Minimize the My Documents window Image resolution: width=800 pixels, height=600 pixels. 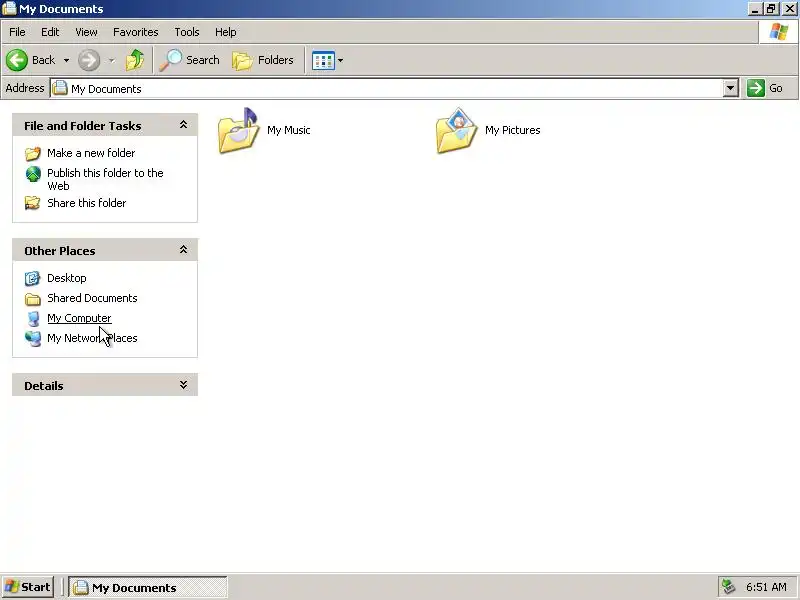click(x=755, y=9)
